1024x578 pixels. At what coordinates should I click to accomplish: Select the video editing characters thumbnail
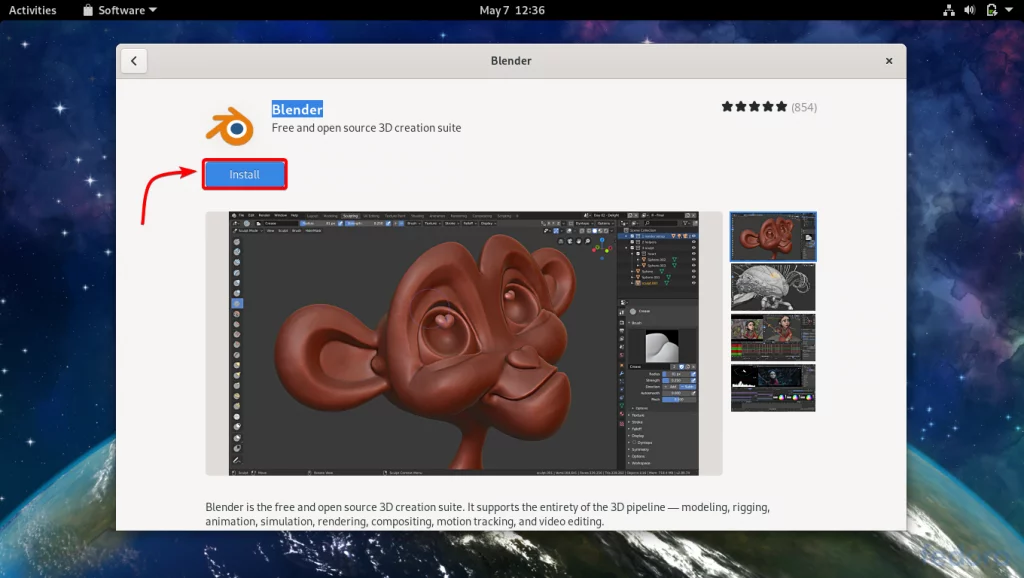point(773,338)
